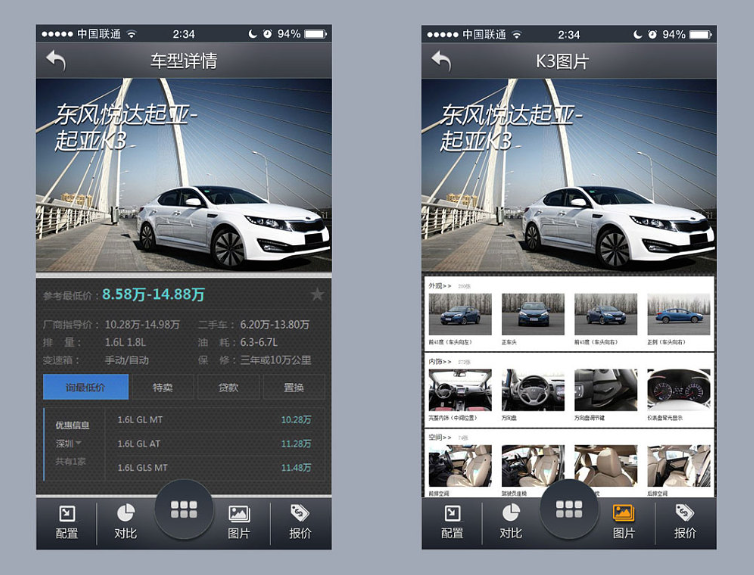Open 图片 tab in 车型详情 screen bottom bar
Image resolution: width=754 pixels, height=575 pixels.
click(x=239, y=522)
